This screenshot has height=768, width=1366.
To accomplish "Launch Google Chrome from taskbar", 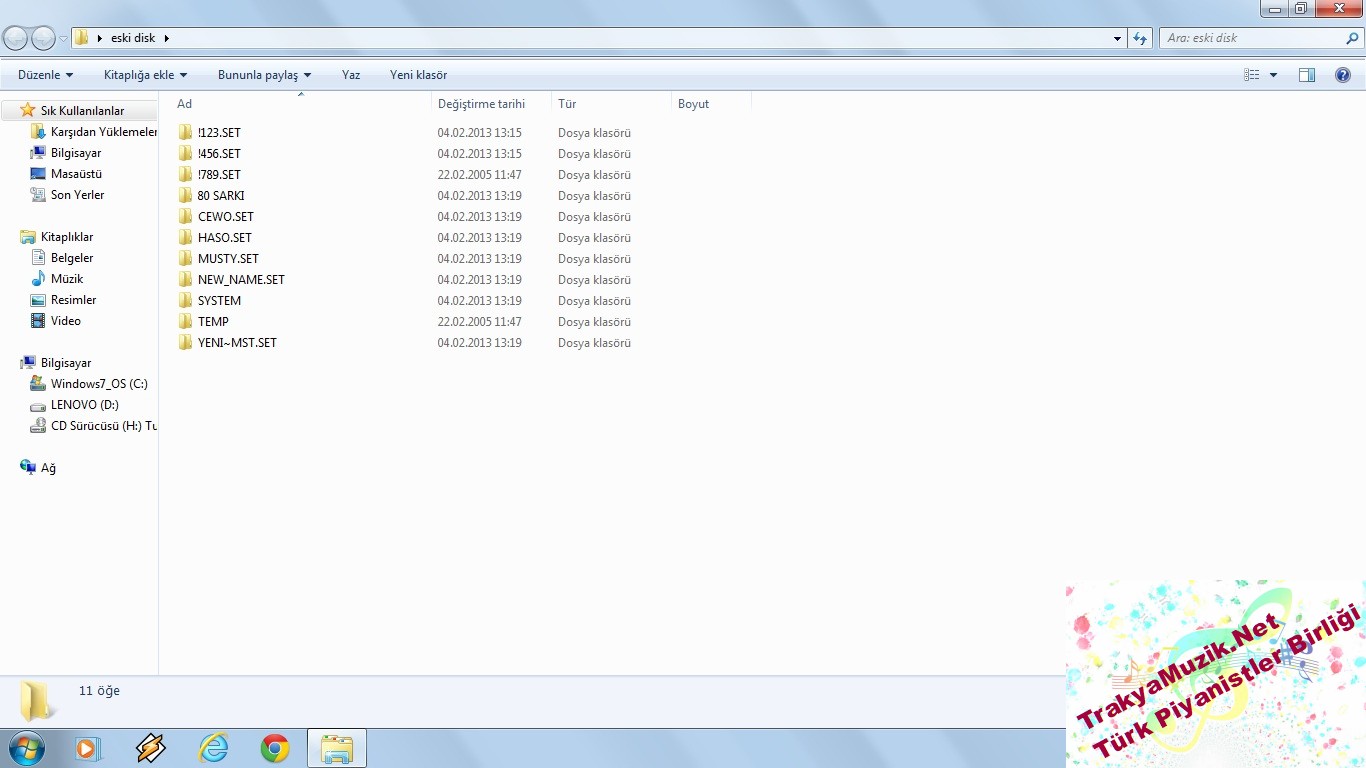I will pos(275,748).
